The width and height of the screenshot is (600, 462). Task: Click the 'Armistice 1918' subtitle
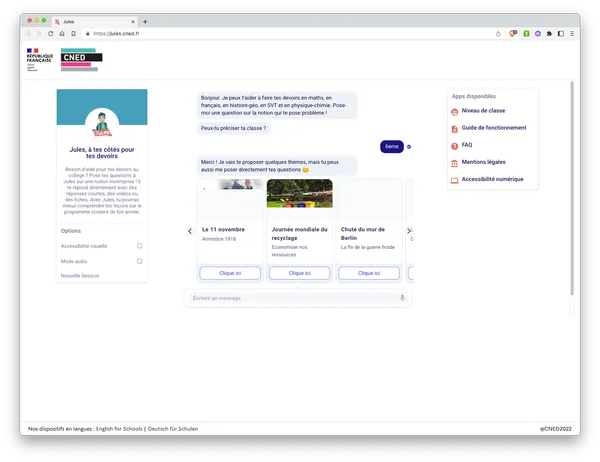click(x=219, y=239)
